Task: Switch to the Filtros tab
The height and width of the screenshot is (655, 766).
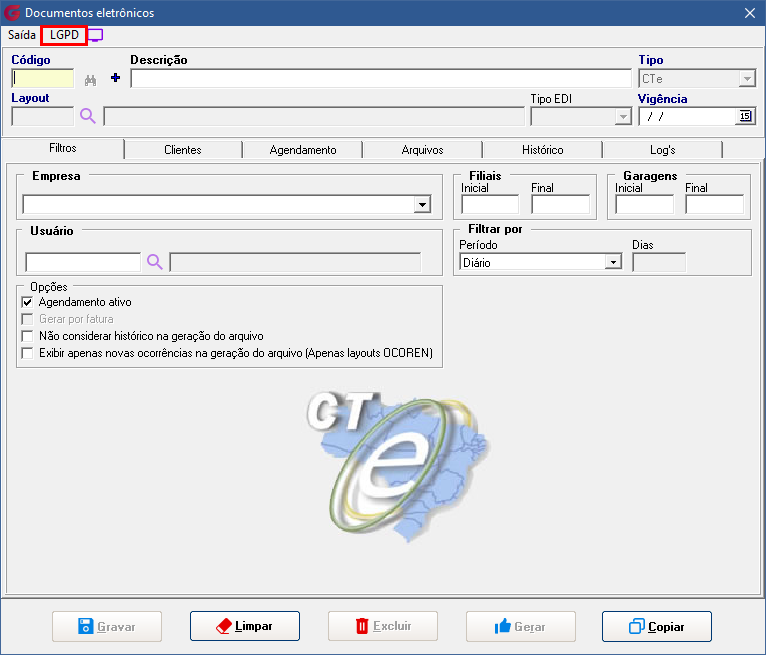Action: (x=63, y=148)
